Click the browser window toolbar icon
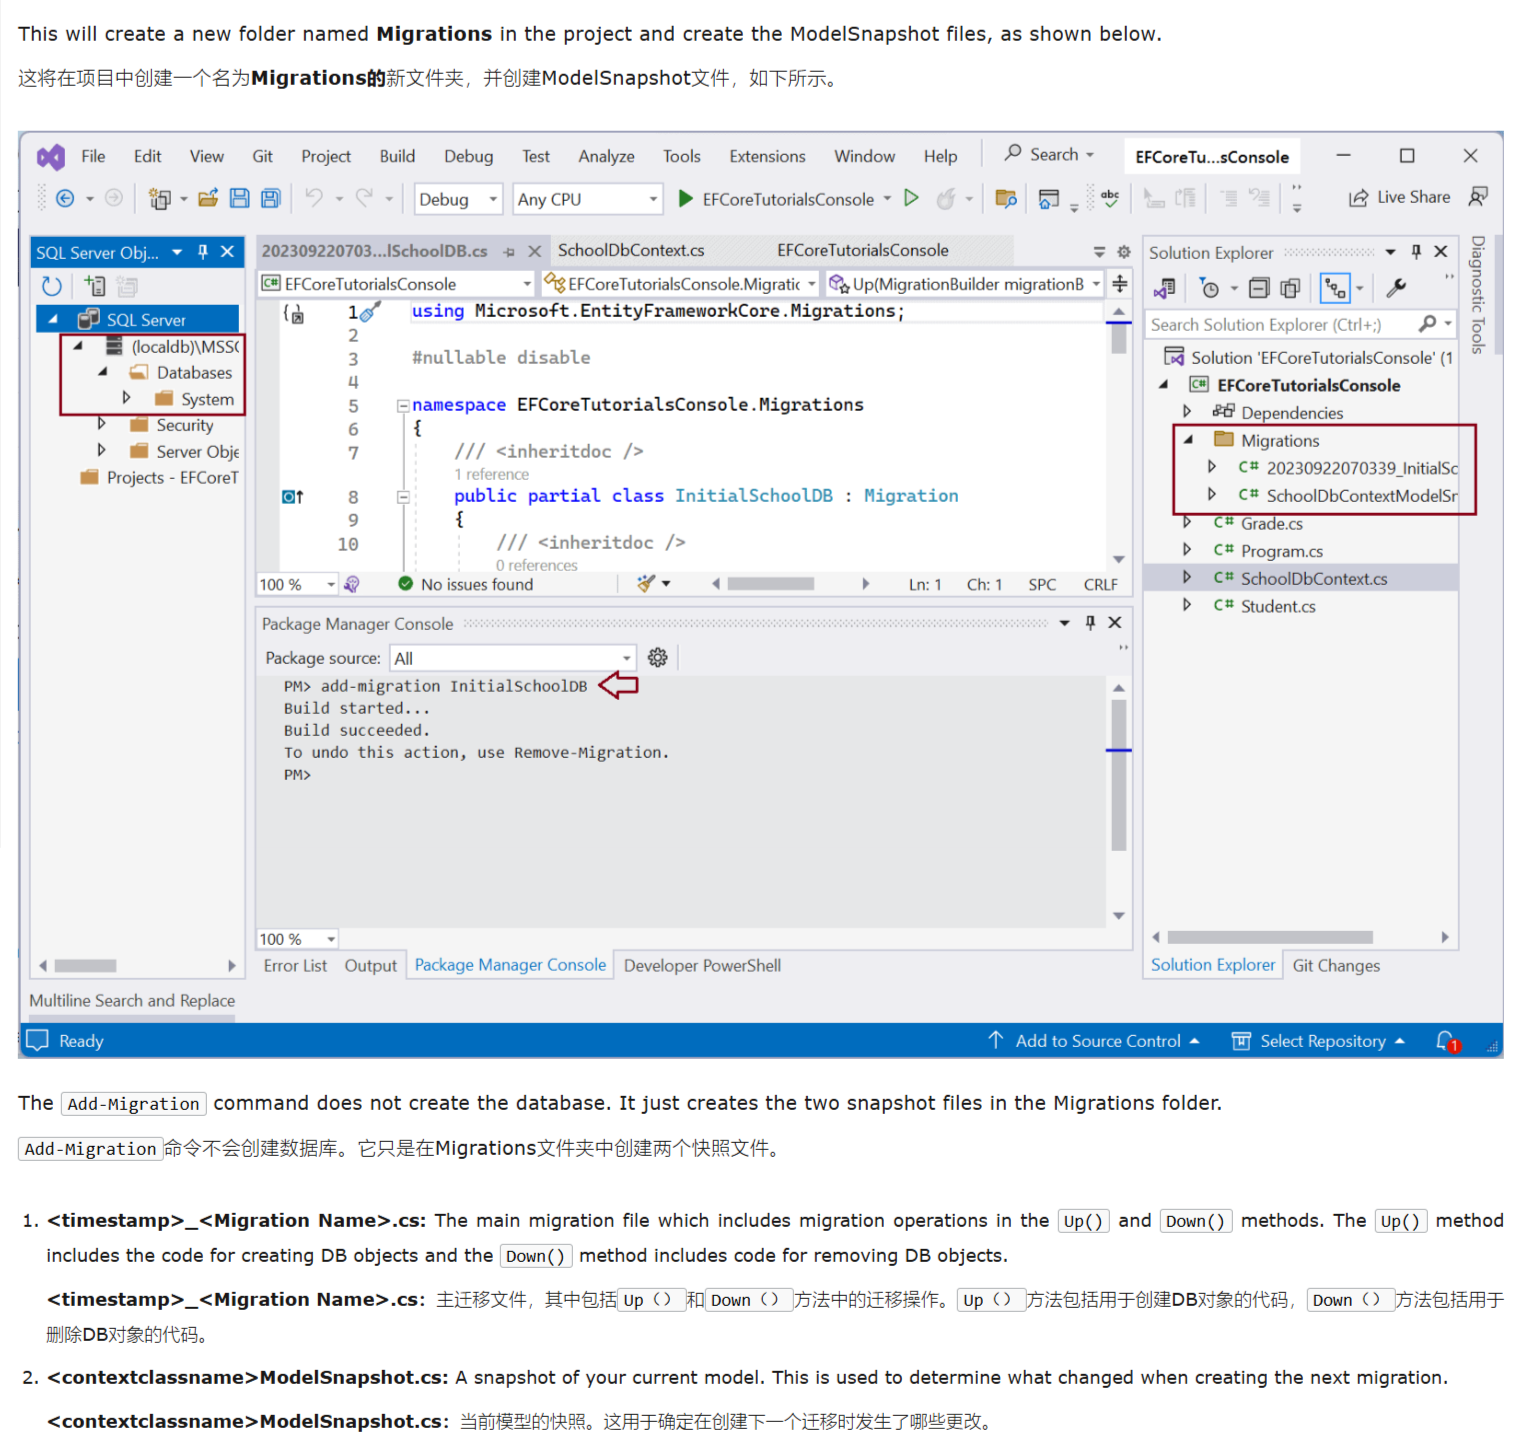 (x=1048, y=198)
